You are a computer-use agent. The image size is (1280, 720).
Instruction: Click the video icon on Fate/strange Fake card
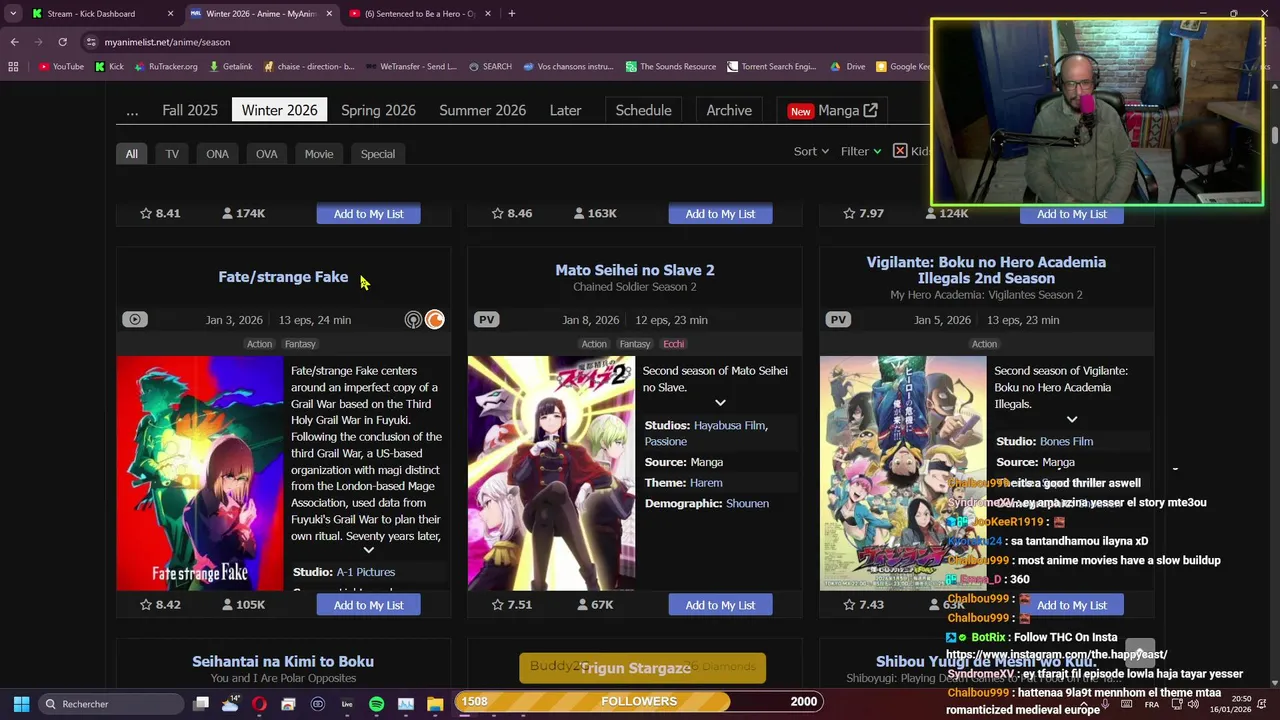135,320
